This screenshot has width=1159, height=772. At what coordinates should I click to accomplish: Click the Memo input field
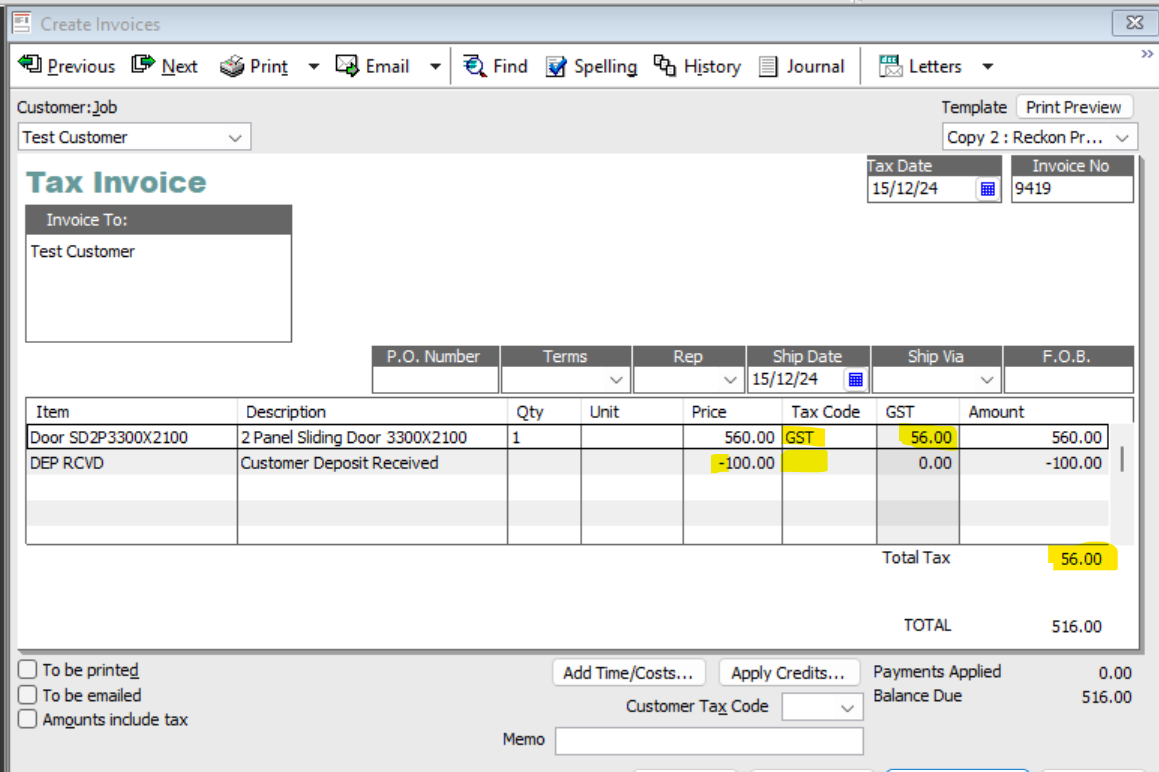point(709,740)
